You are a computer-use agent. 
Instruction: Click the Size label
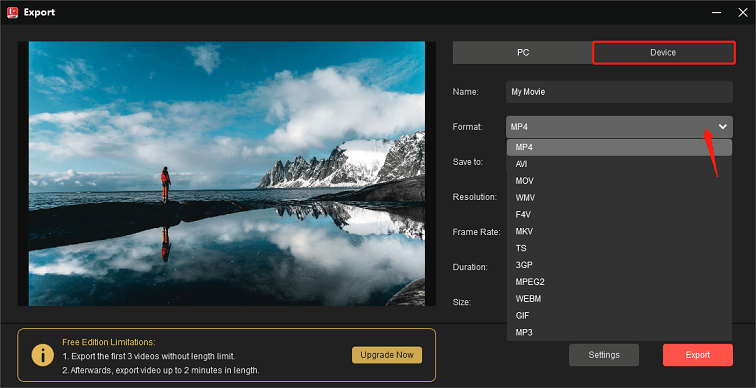(462, 302)
